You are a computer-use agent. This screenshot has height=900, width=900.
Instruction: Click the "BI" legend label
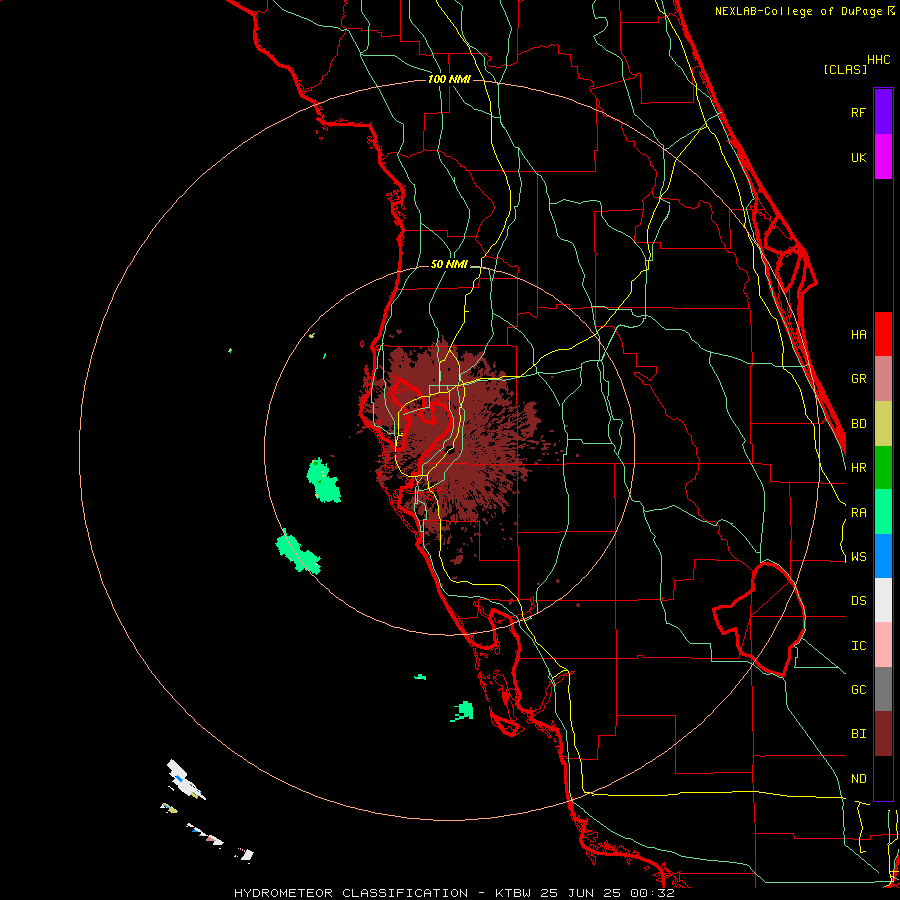[858, 734]
